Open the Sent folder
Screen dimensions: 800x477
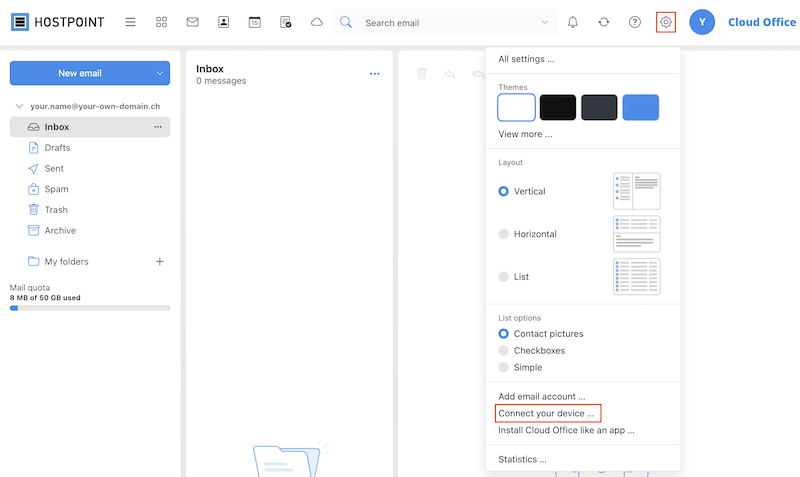click(54, 168)
